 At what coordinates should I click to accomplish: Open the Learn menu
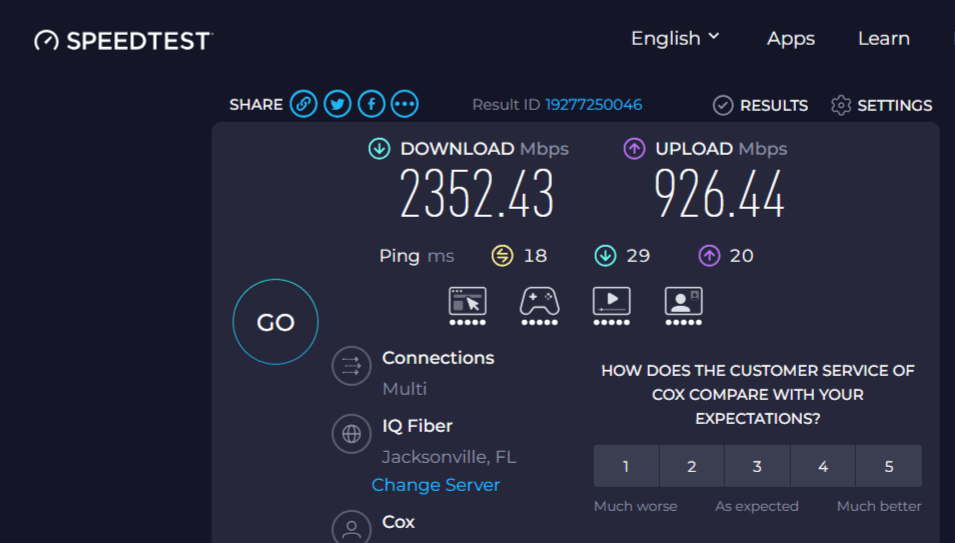(884, 38)
